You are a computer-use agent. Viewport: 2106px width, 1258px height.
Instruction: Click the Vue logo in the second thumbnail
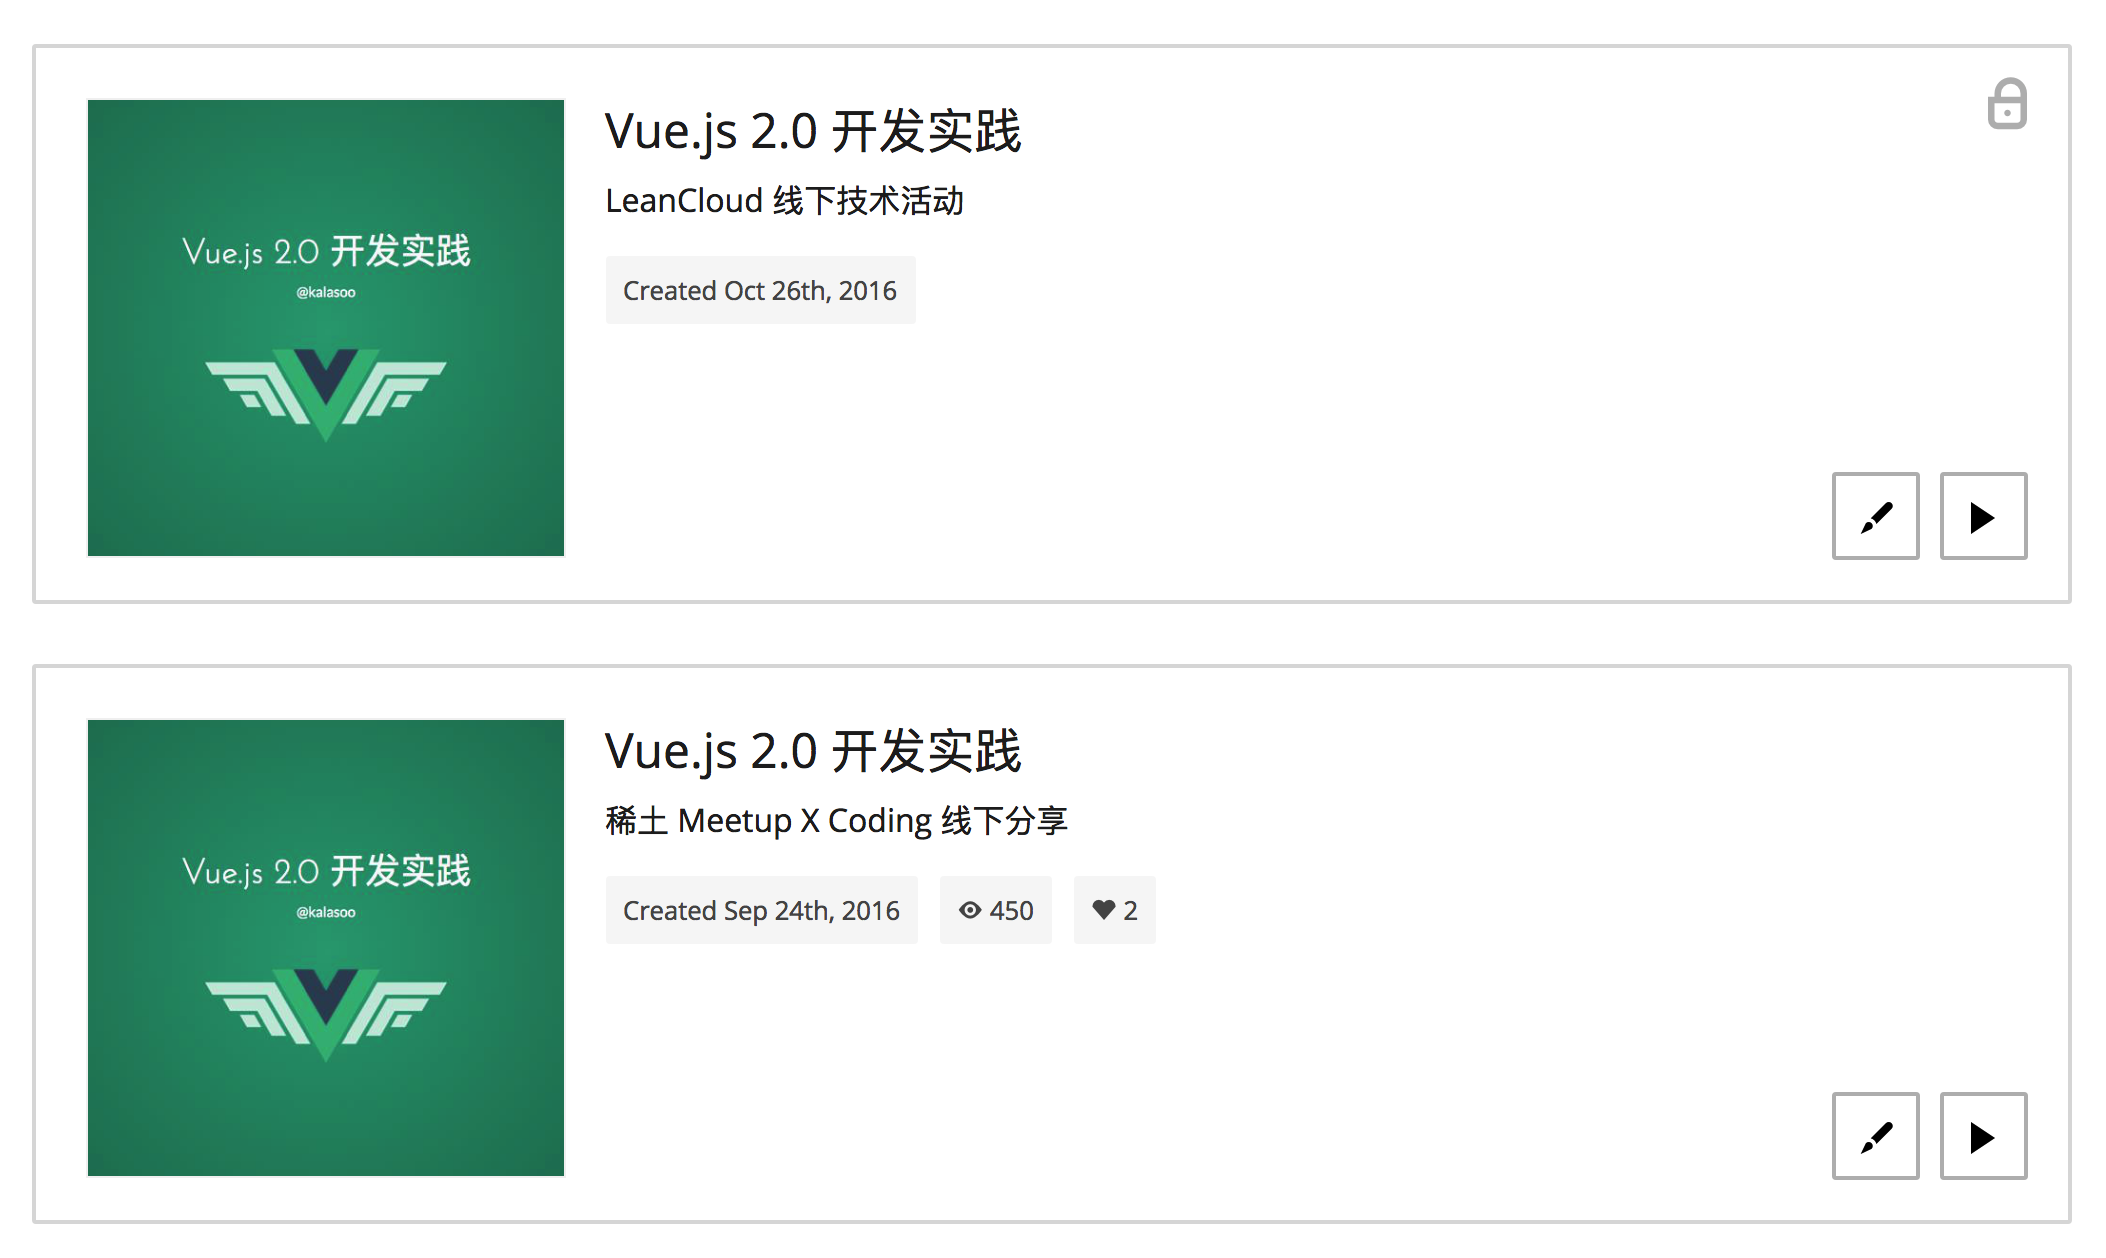tap(326, 1014)
